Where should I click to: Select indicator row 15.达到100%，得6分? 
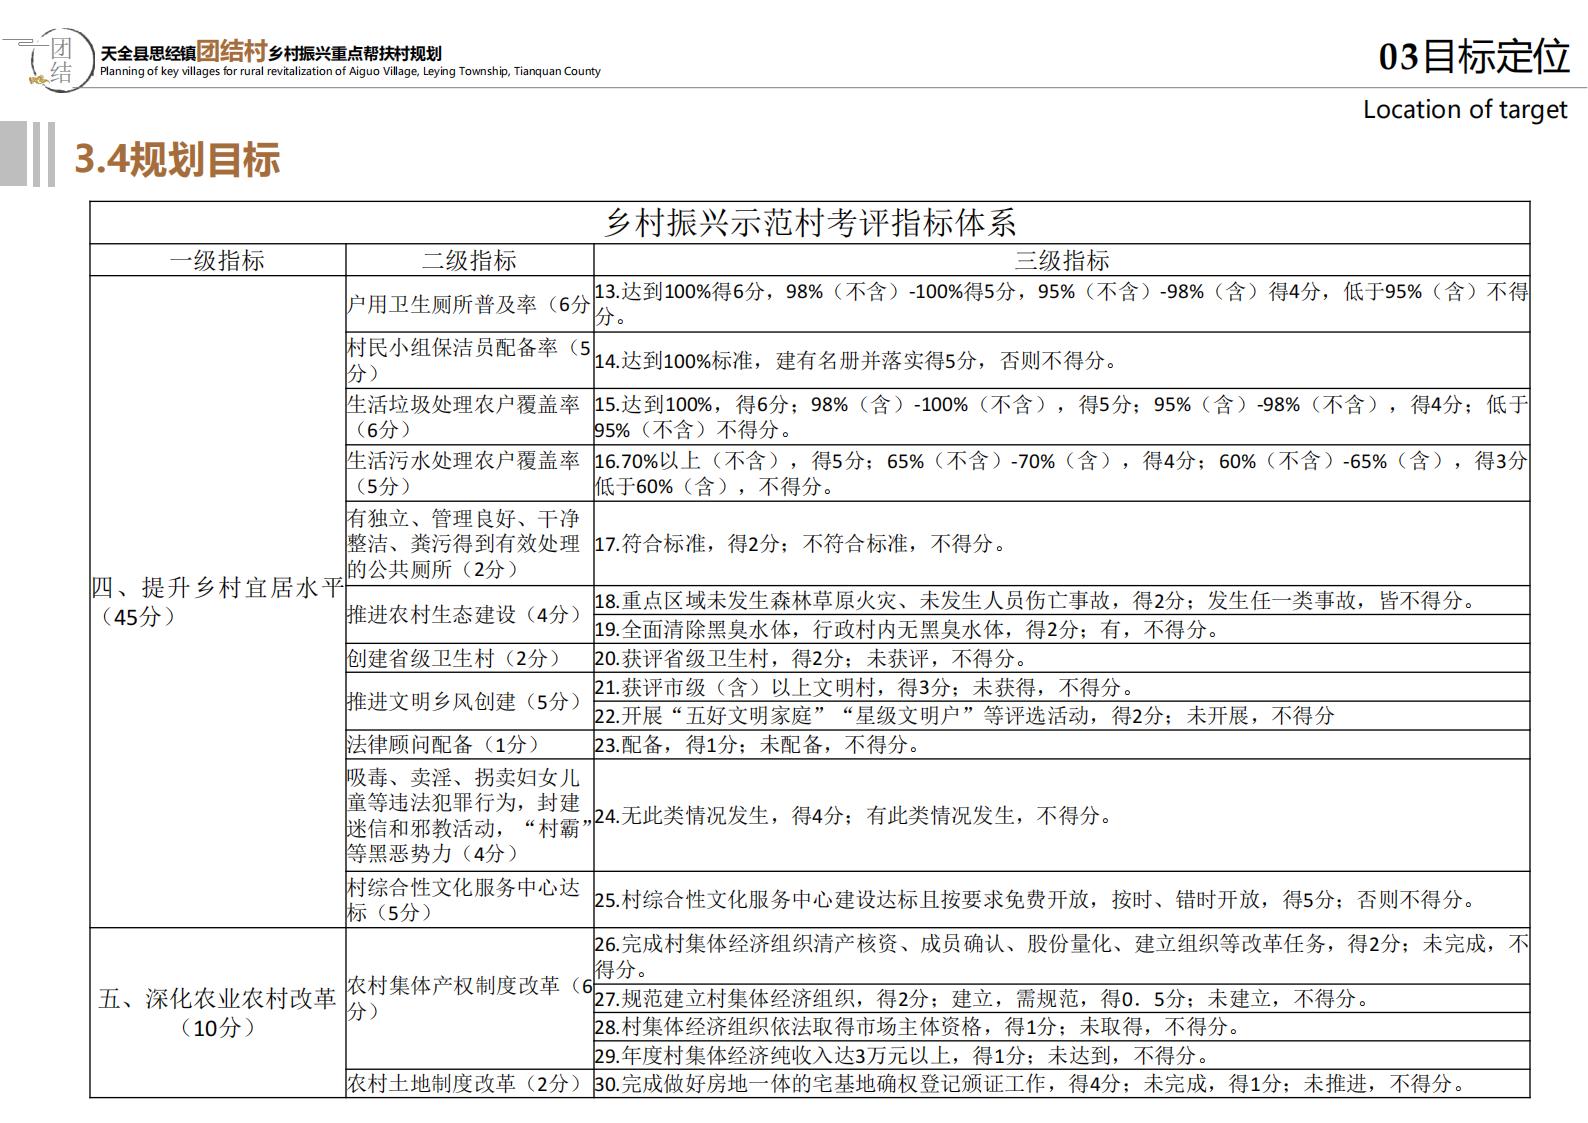1062,417
